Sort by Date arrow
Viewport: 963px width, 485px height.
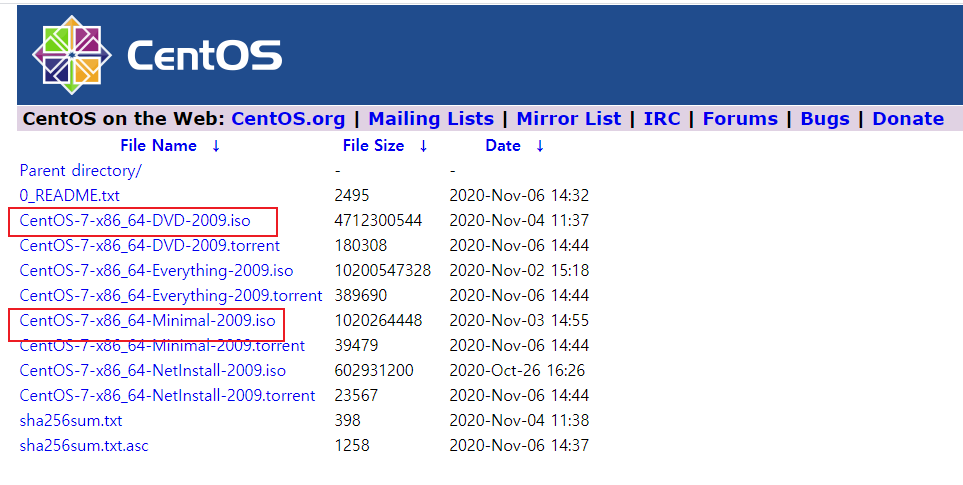click(539, 146)
